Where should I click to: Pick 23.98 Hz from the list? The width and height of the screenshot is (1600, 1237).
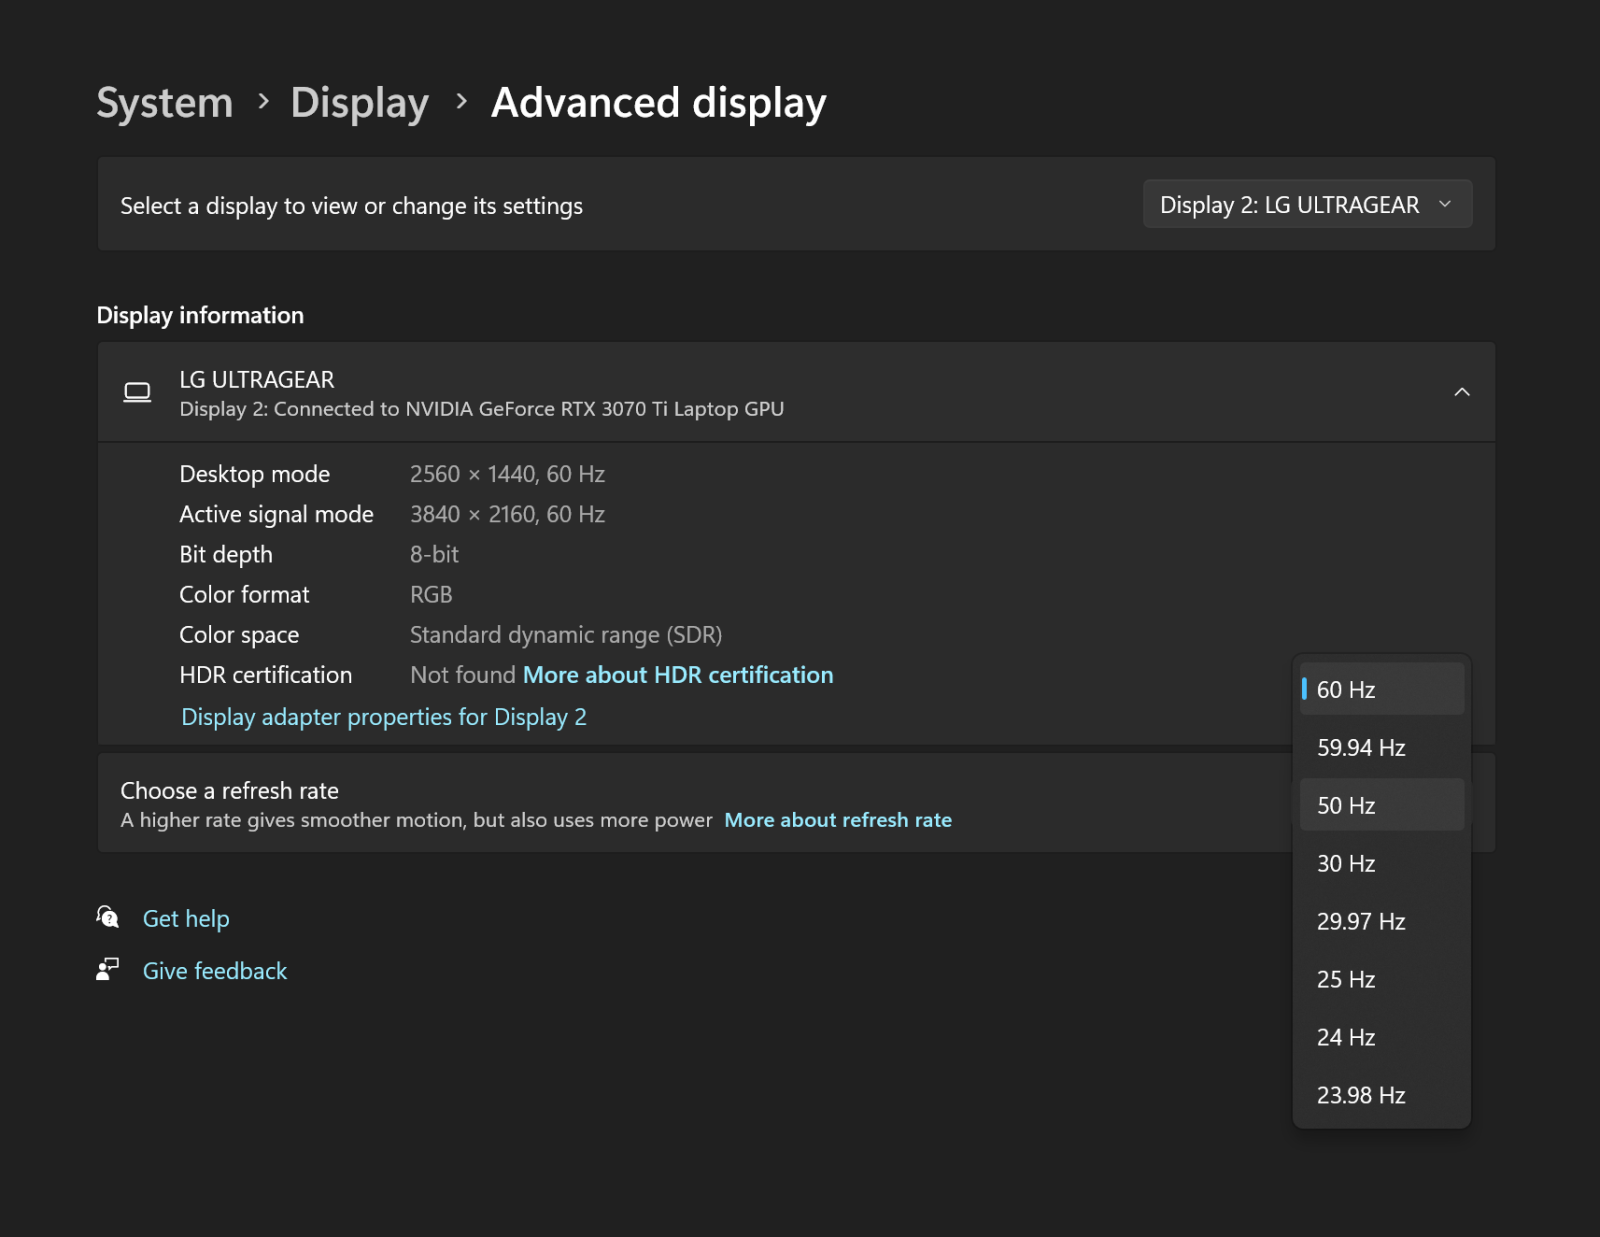[1381, 1095]
